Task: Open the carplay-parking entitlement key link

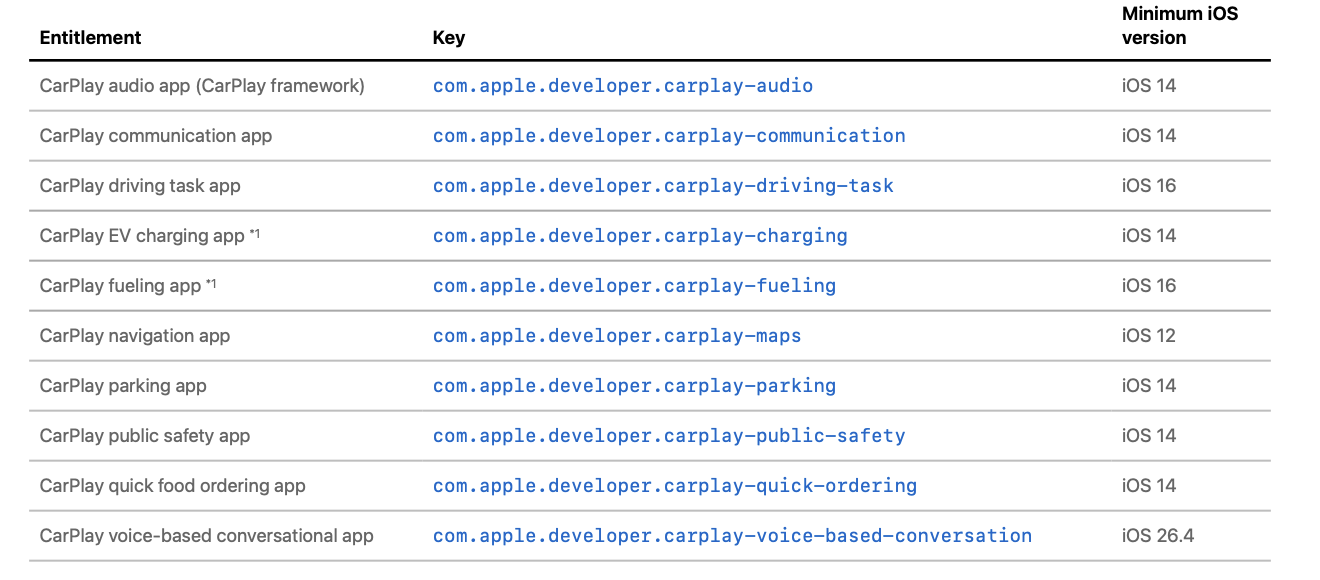Action: tap(633, 386)
